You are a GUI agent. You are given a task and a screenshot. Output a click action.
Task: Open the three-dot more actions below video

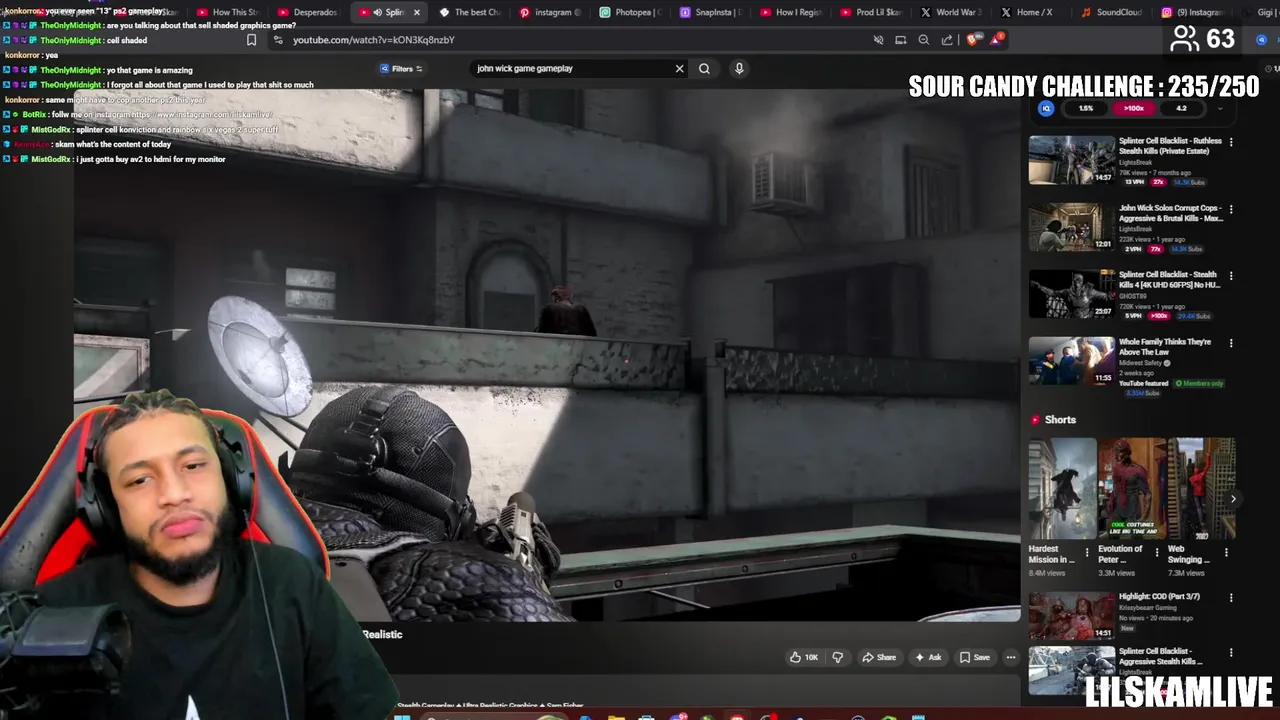coord(1011,657)
